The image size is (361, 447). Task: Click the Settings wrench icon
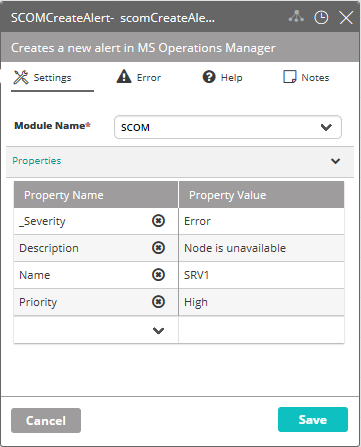point(21,77)
